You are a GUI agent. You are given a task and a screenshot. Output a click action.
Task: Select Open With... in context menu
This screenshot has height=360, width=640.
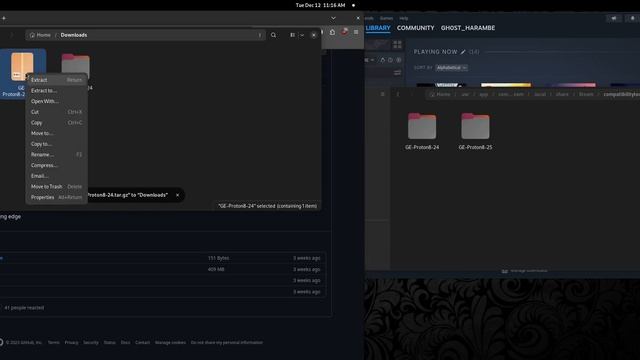pyautogui.click(x=56, y=101)
